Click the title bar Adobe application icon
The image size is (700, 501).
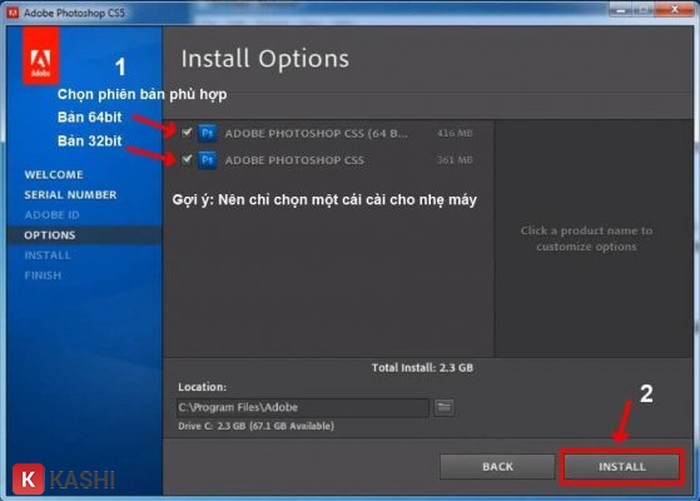[x=12, y=13]
